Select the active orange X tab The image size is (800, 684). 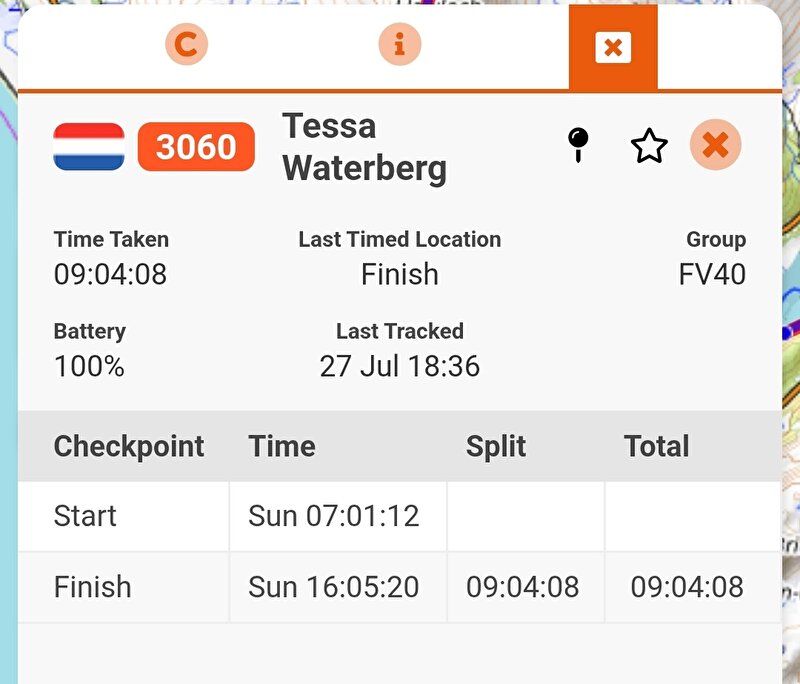pyautogui.click(x=613, y=47)
